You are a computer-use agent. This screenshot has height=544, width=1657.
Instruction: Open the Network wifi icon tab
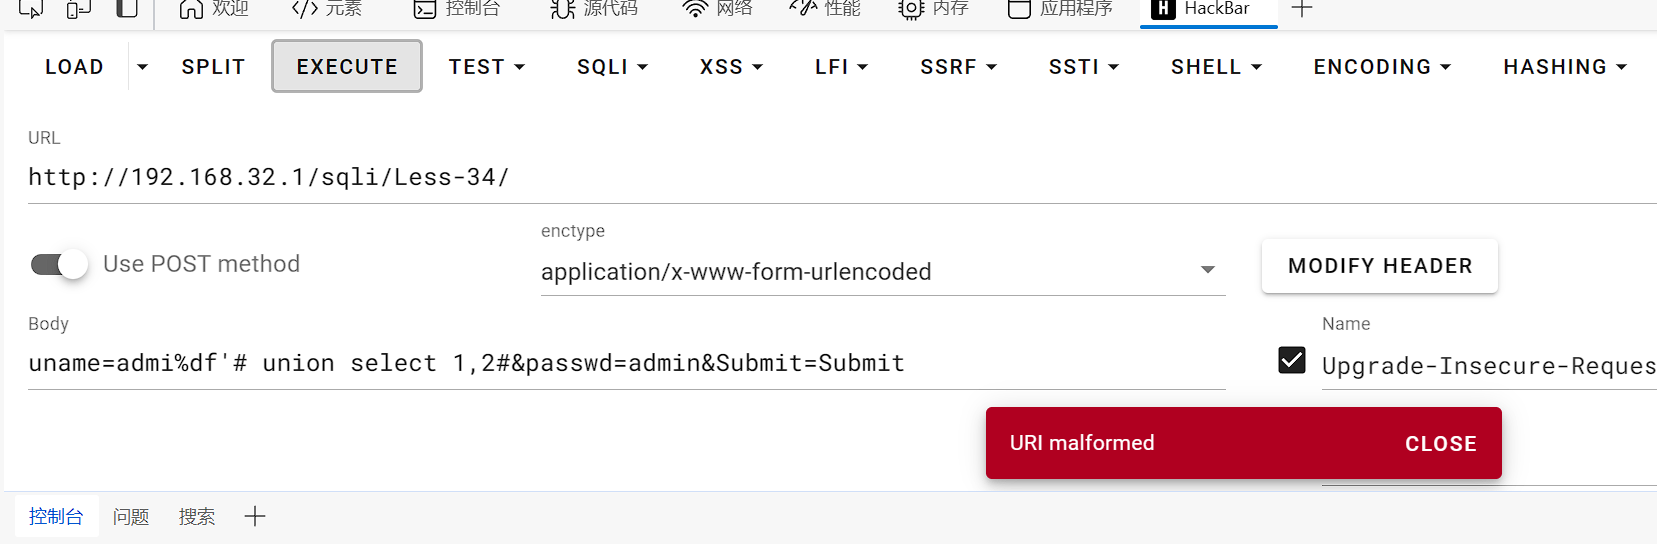click(x=695, y=9)
